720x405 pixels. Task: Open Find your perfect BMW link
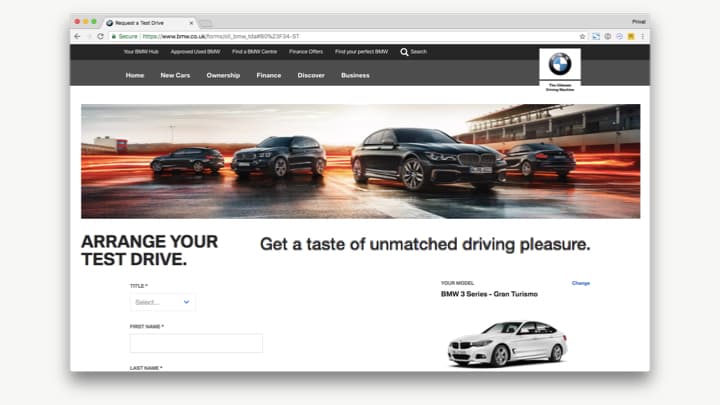[x=361, y=52]
